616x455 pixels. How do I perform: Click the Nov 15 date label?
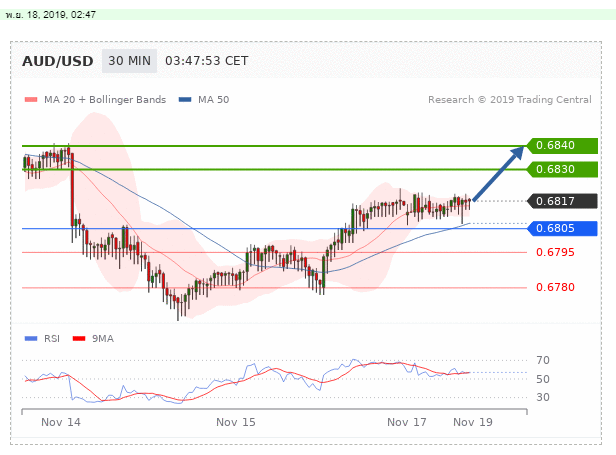coord(236,422)
